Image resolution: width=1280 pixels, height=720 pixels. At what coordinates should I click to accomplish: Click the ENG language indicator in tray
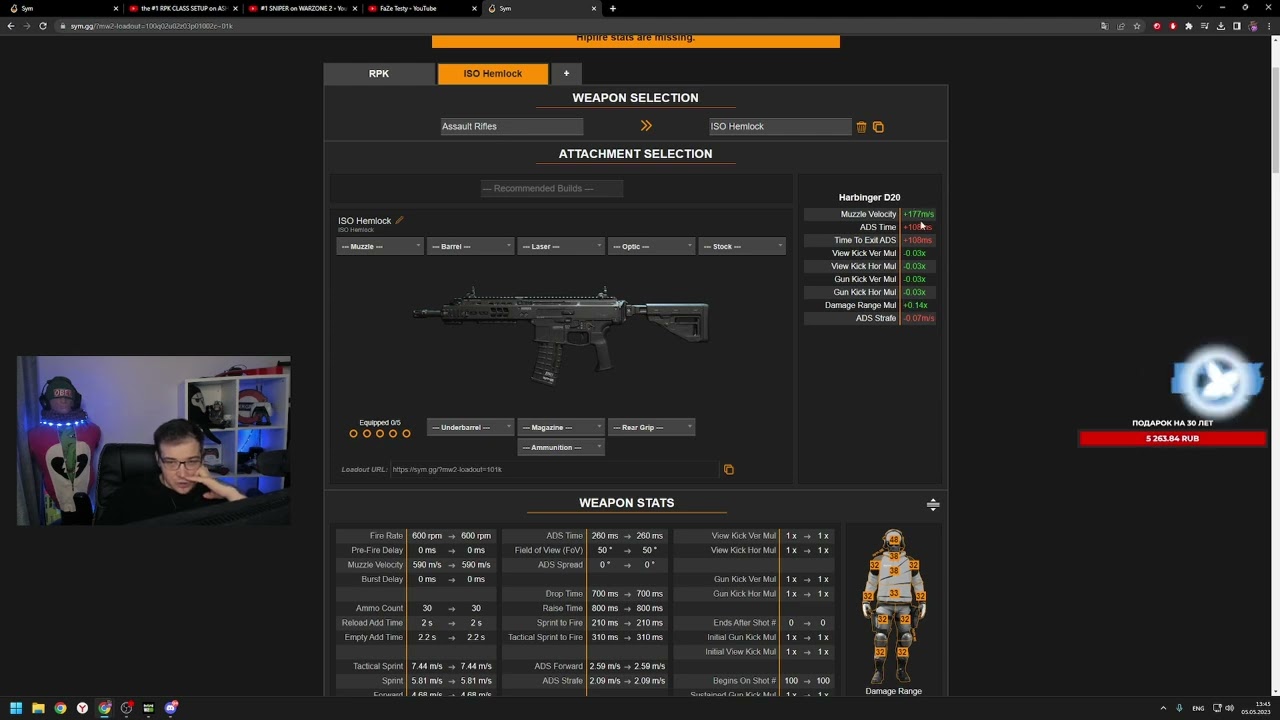[1198, 708]
